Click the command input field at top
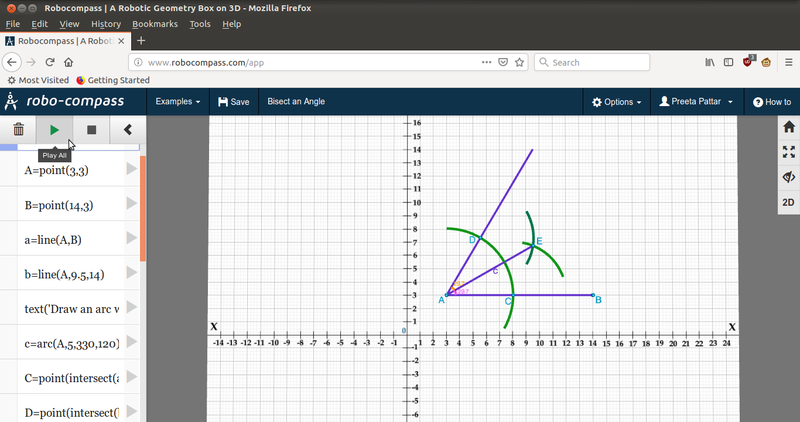800x422 pixels. (78, 147)
